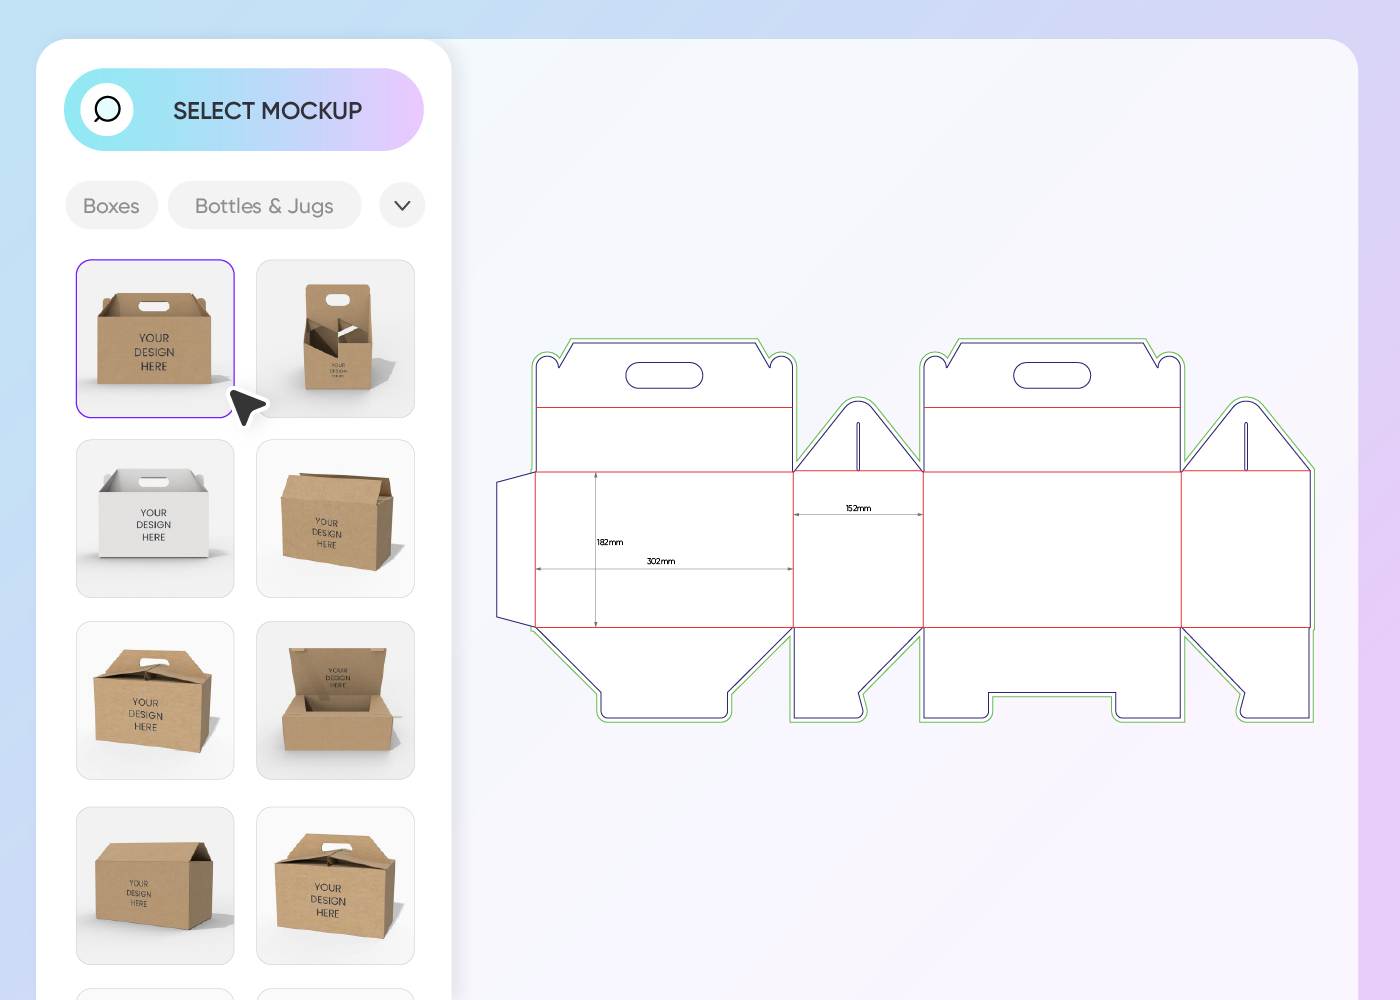Select the bottom-right gable box mockup
The width and height of the screenshot is (1400, 1000).
(335, 885)
